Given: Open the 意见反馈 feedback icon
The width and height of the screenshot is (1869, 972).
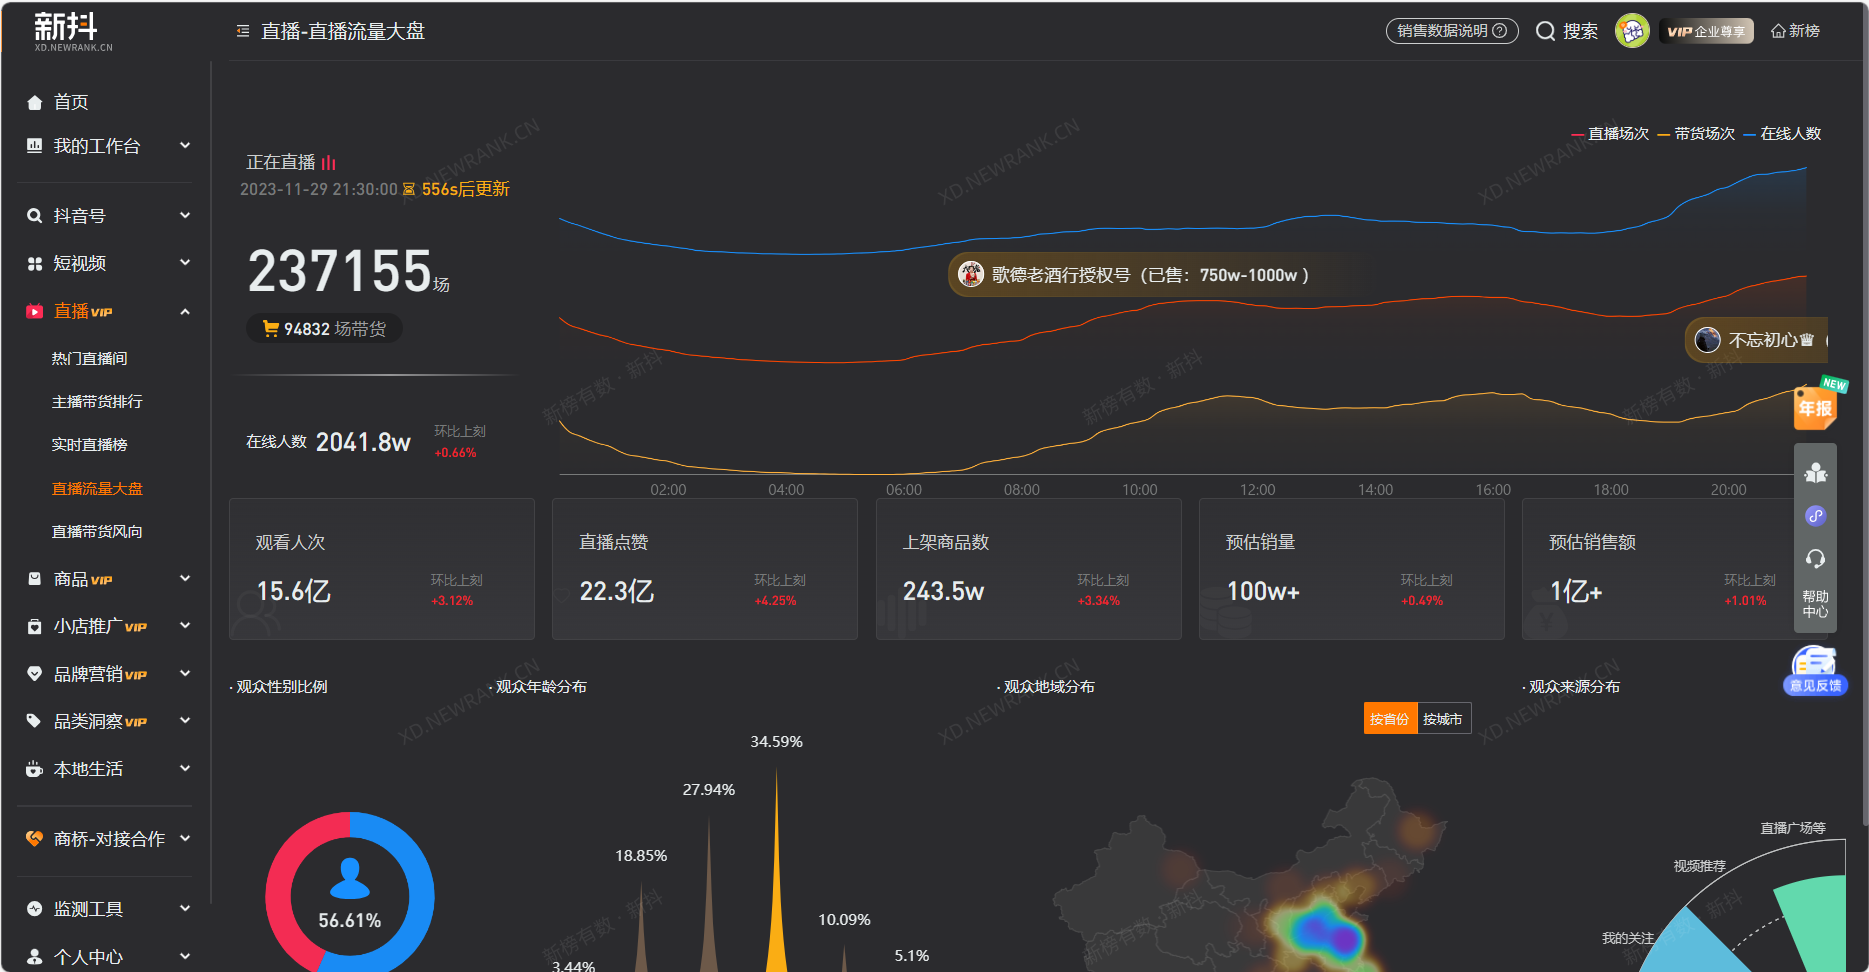Looking at the screenshot, I should pyautogui.click(x=1816, y=669).
